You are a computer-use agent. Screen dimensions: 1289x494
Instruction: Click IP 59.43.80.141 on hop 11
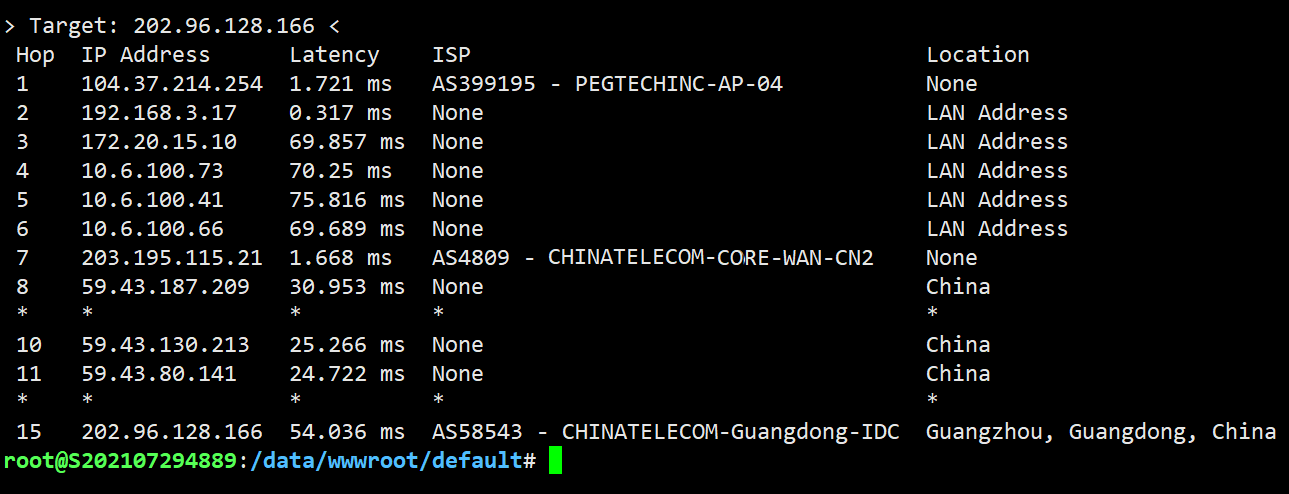click(159, 374)
